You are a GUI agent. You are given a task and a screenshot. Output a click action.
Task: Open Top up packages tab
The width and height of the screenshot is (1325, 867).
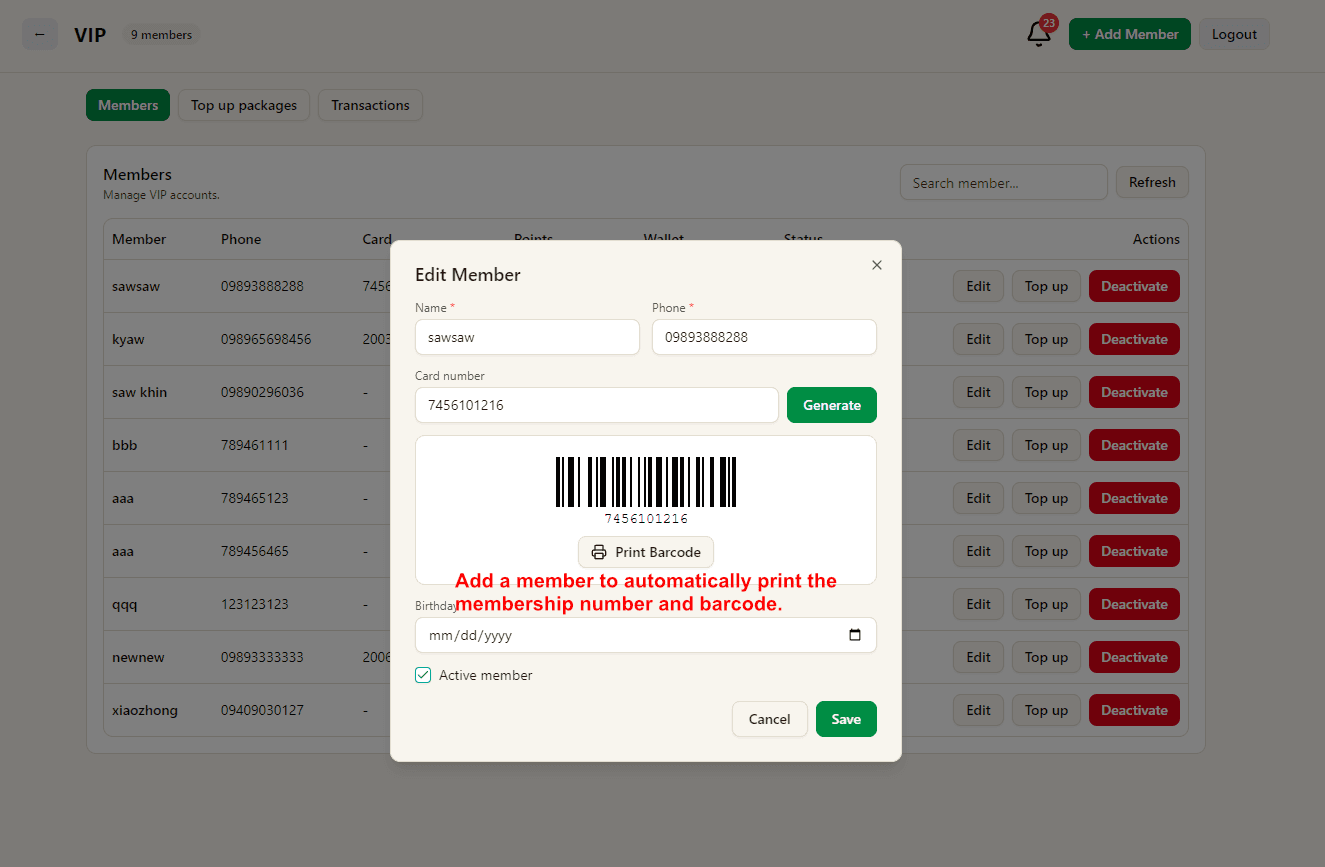tap(244, 105)
